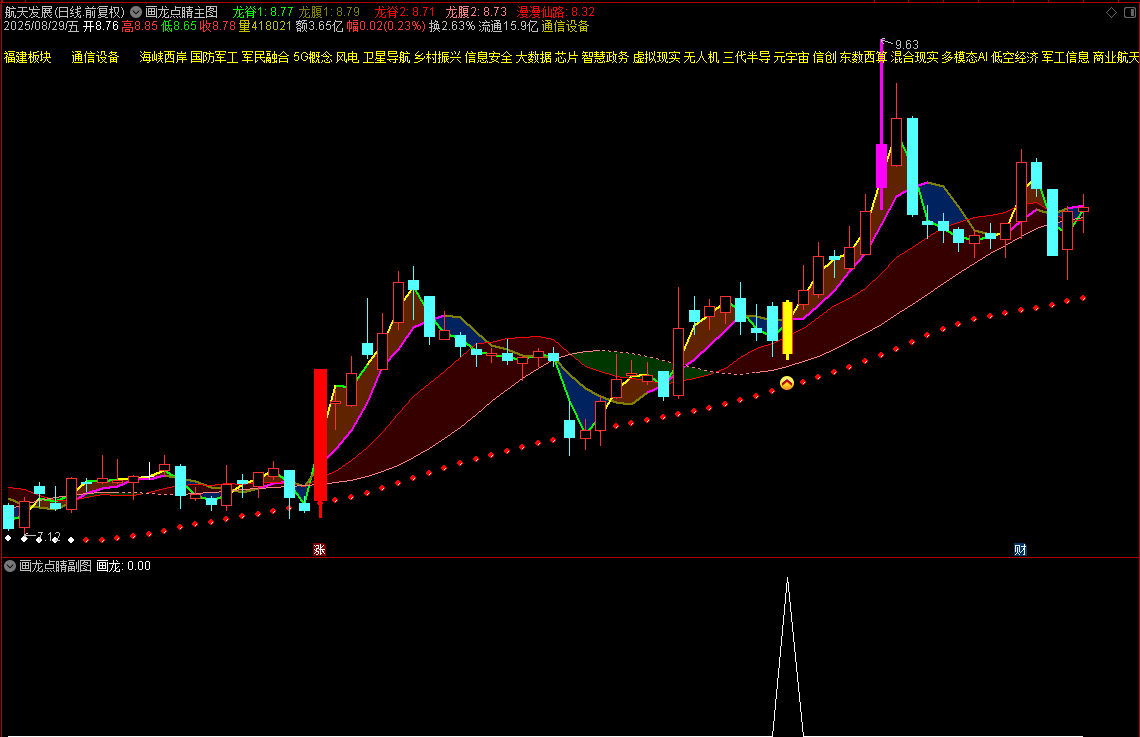
Task: Select the 智慧政务 concept tag
Action: [x=606, y=57]
